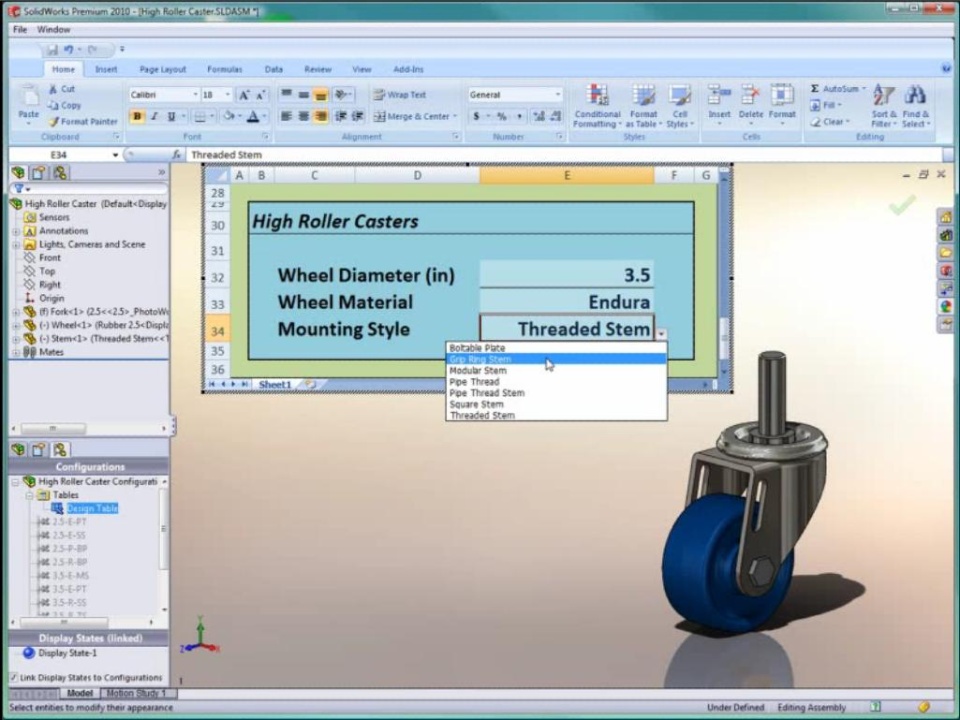
Task: Click Insert in the Cells group
Action: point(719,104)
